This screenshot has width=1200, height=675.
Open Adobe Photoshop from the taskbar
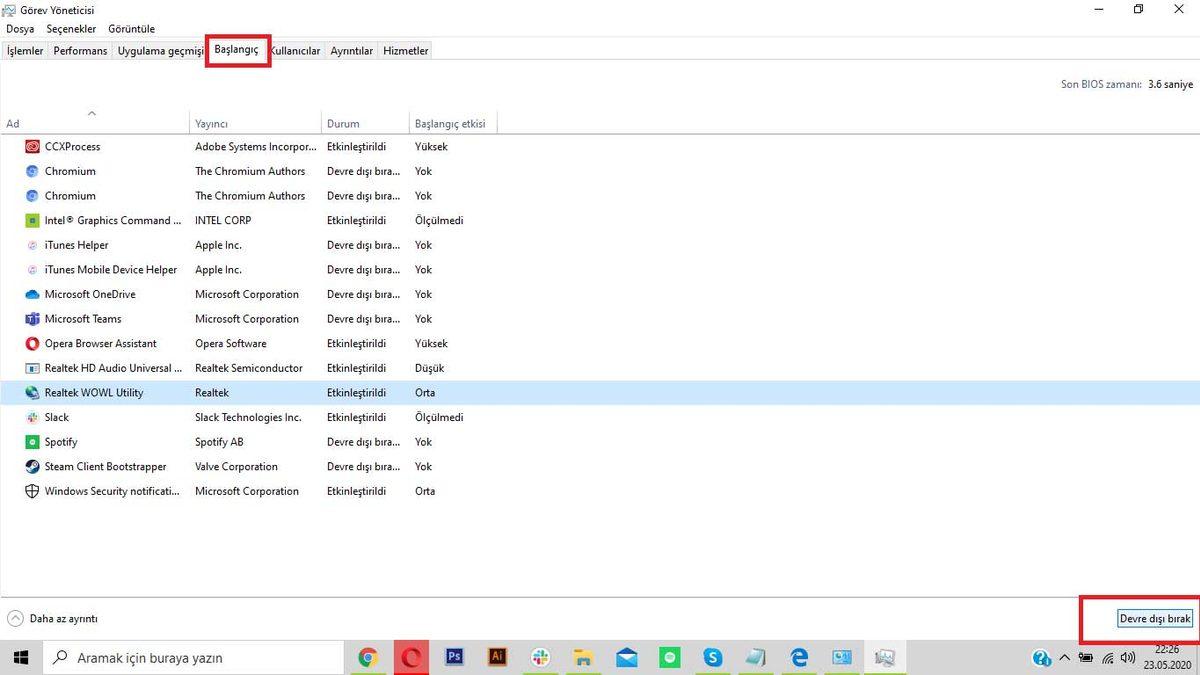pos(454,657)
